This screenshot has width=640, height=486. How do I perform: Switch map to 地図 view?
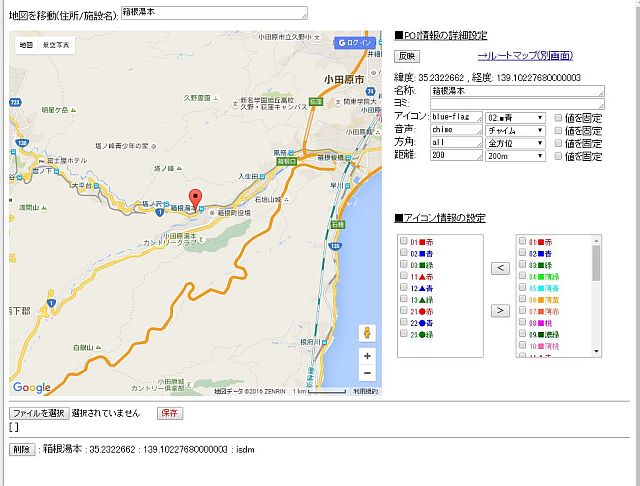[26, 45]
